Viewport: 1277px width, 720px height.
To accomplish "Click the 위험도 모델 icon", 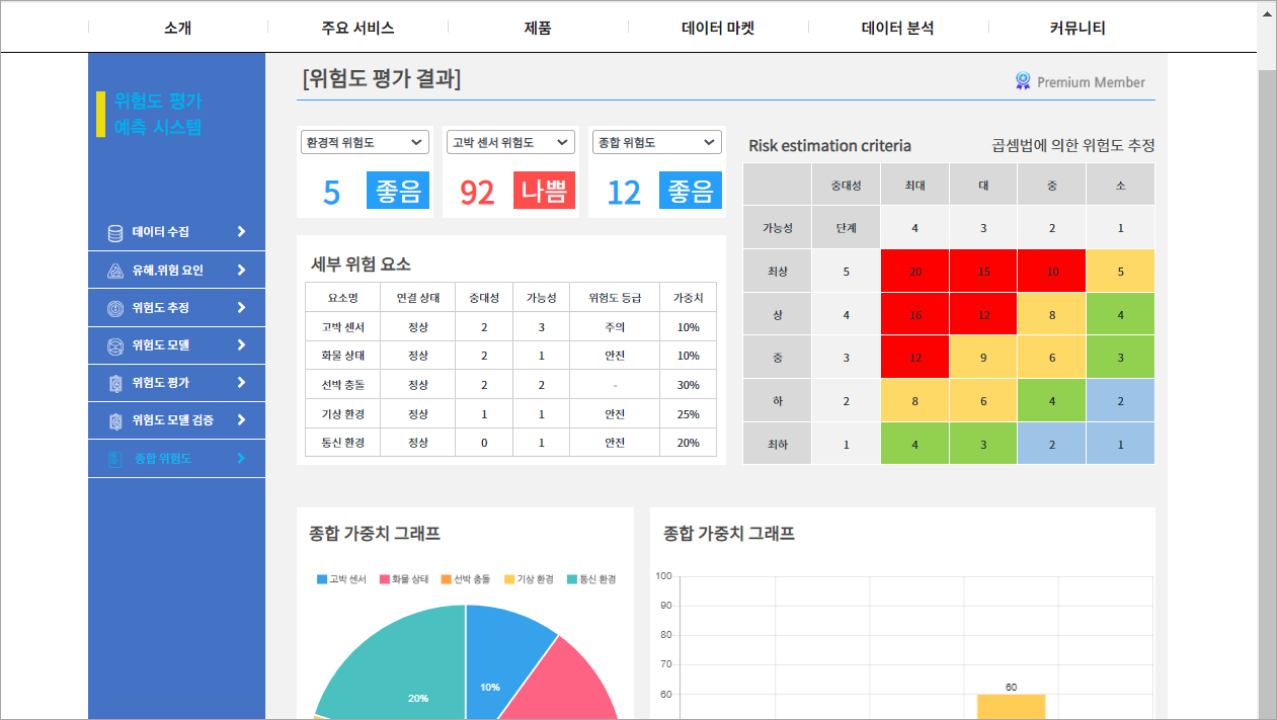I will pyautogui.click(x=115, y=346).
